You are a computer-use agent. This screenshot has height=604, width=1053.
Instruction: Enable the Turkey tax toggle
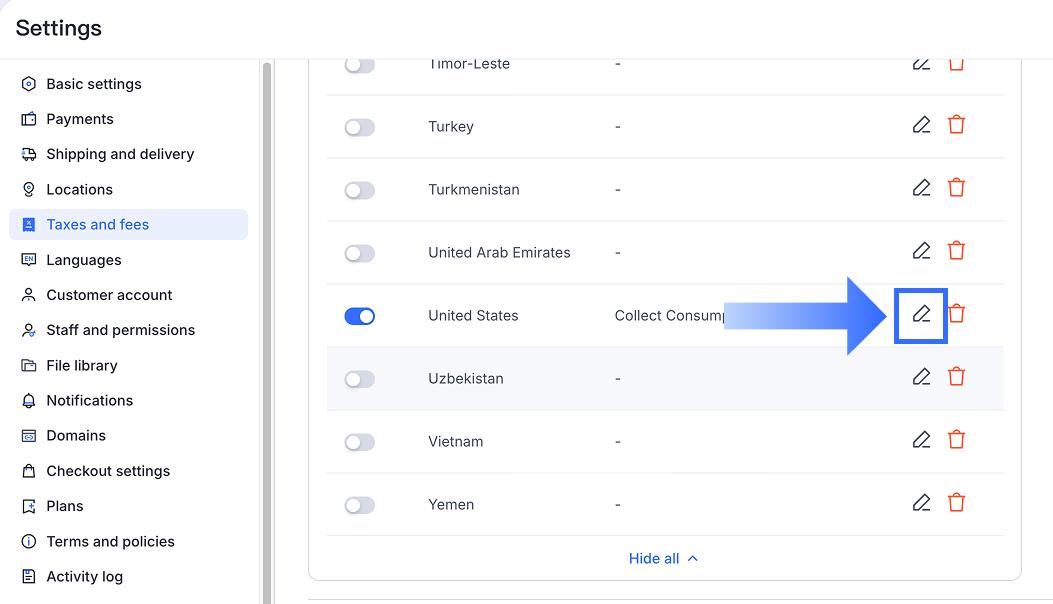click(x=359, y=127)
